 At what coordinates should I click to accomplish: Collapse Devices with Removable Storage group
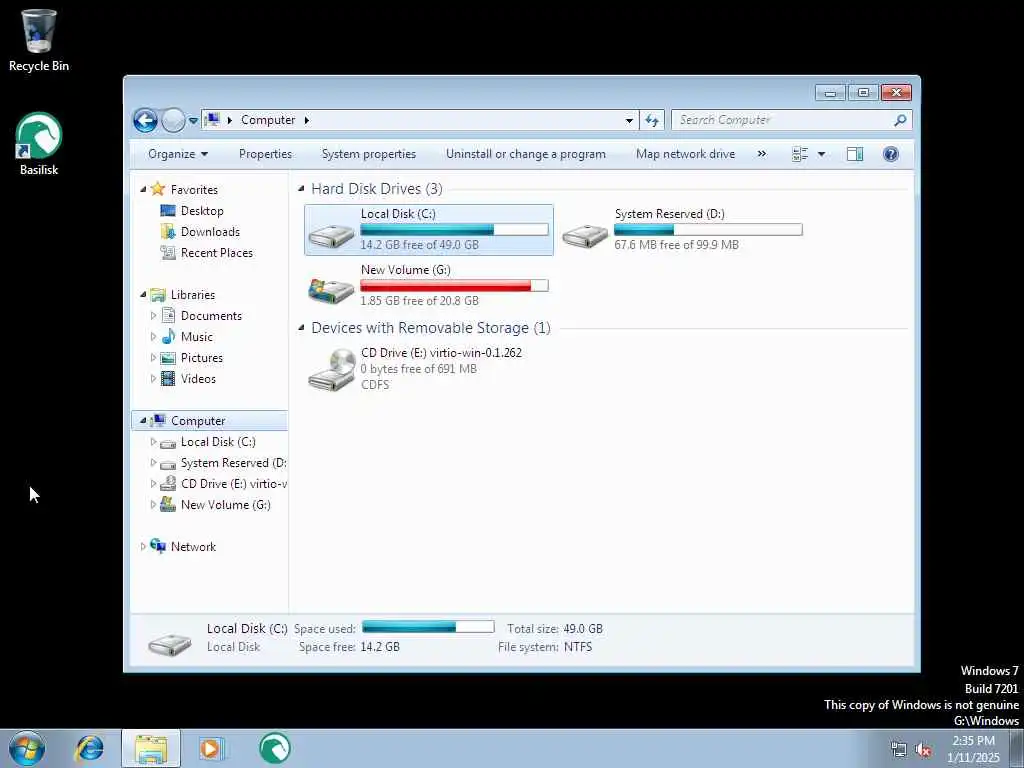tap(301, 328)
